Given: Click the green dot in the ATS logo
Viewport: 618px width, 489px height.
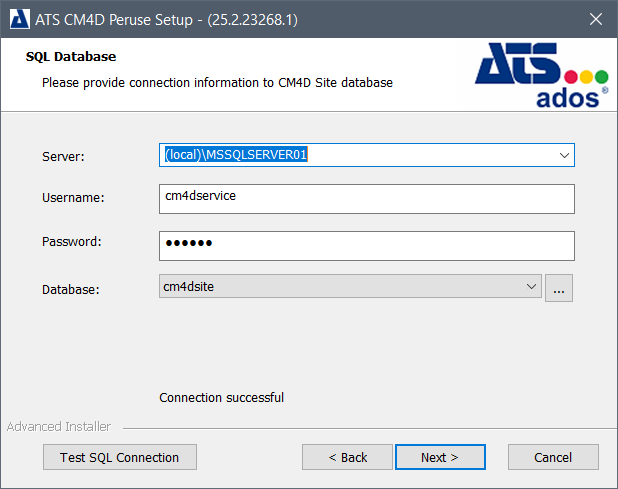Looking at the screenshot, I should (601, 77).
